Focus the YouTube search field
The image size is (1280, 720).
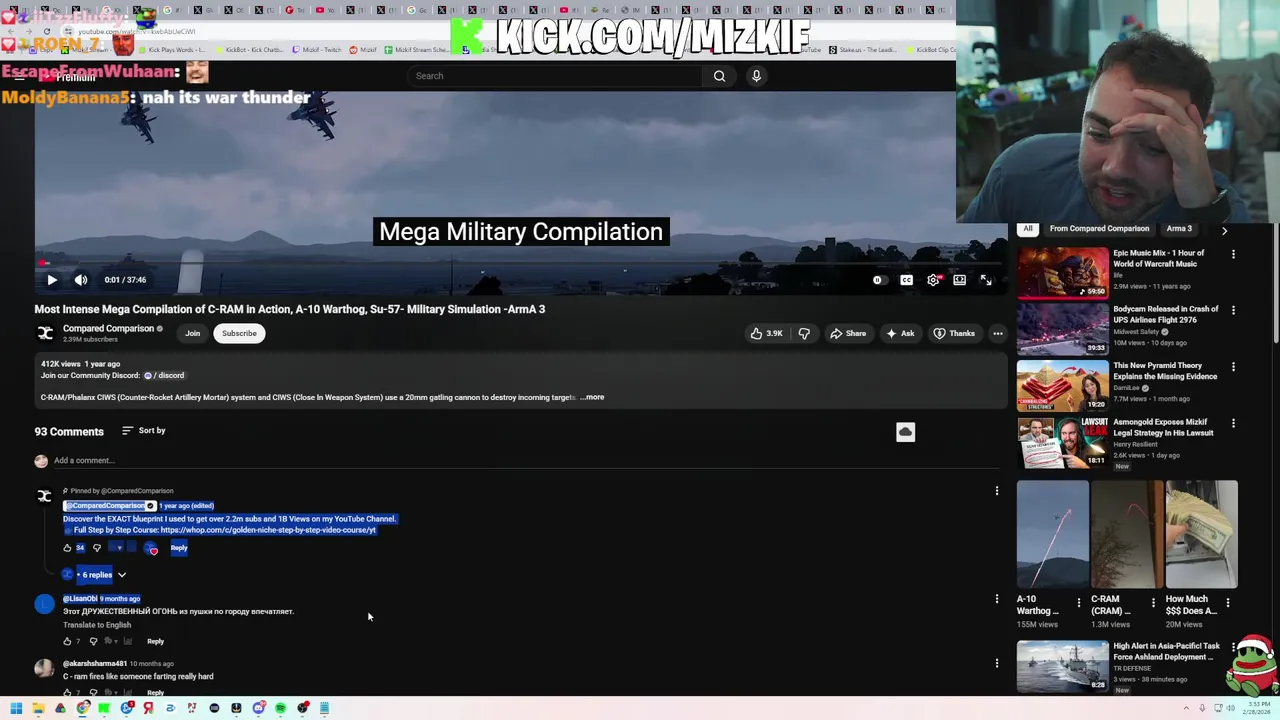click(x=555, y=76)
